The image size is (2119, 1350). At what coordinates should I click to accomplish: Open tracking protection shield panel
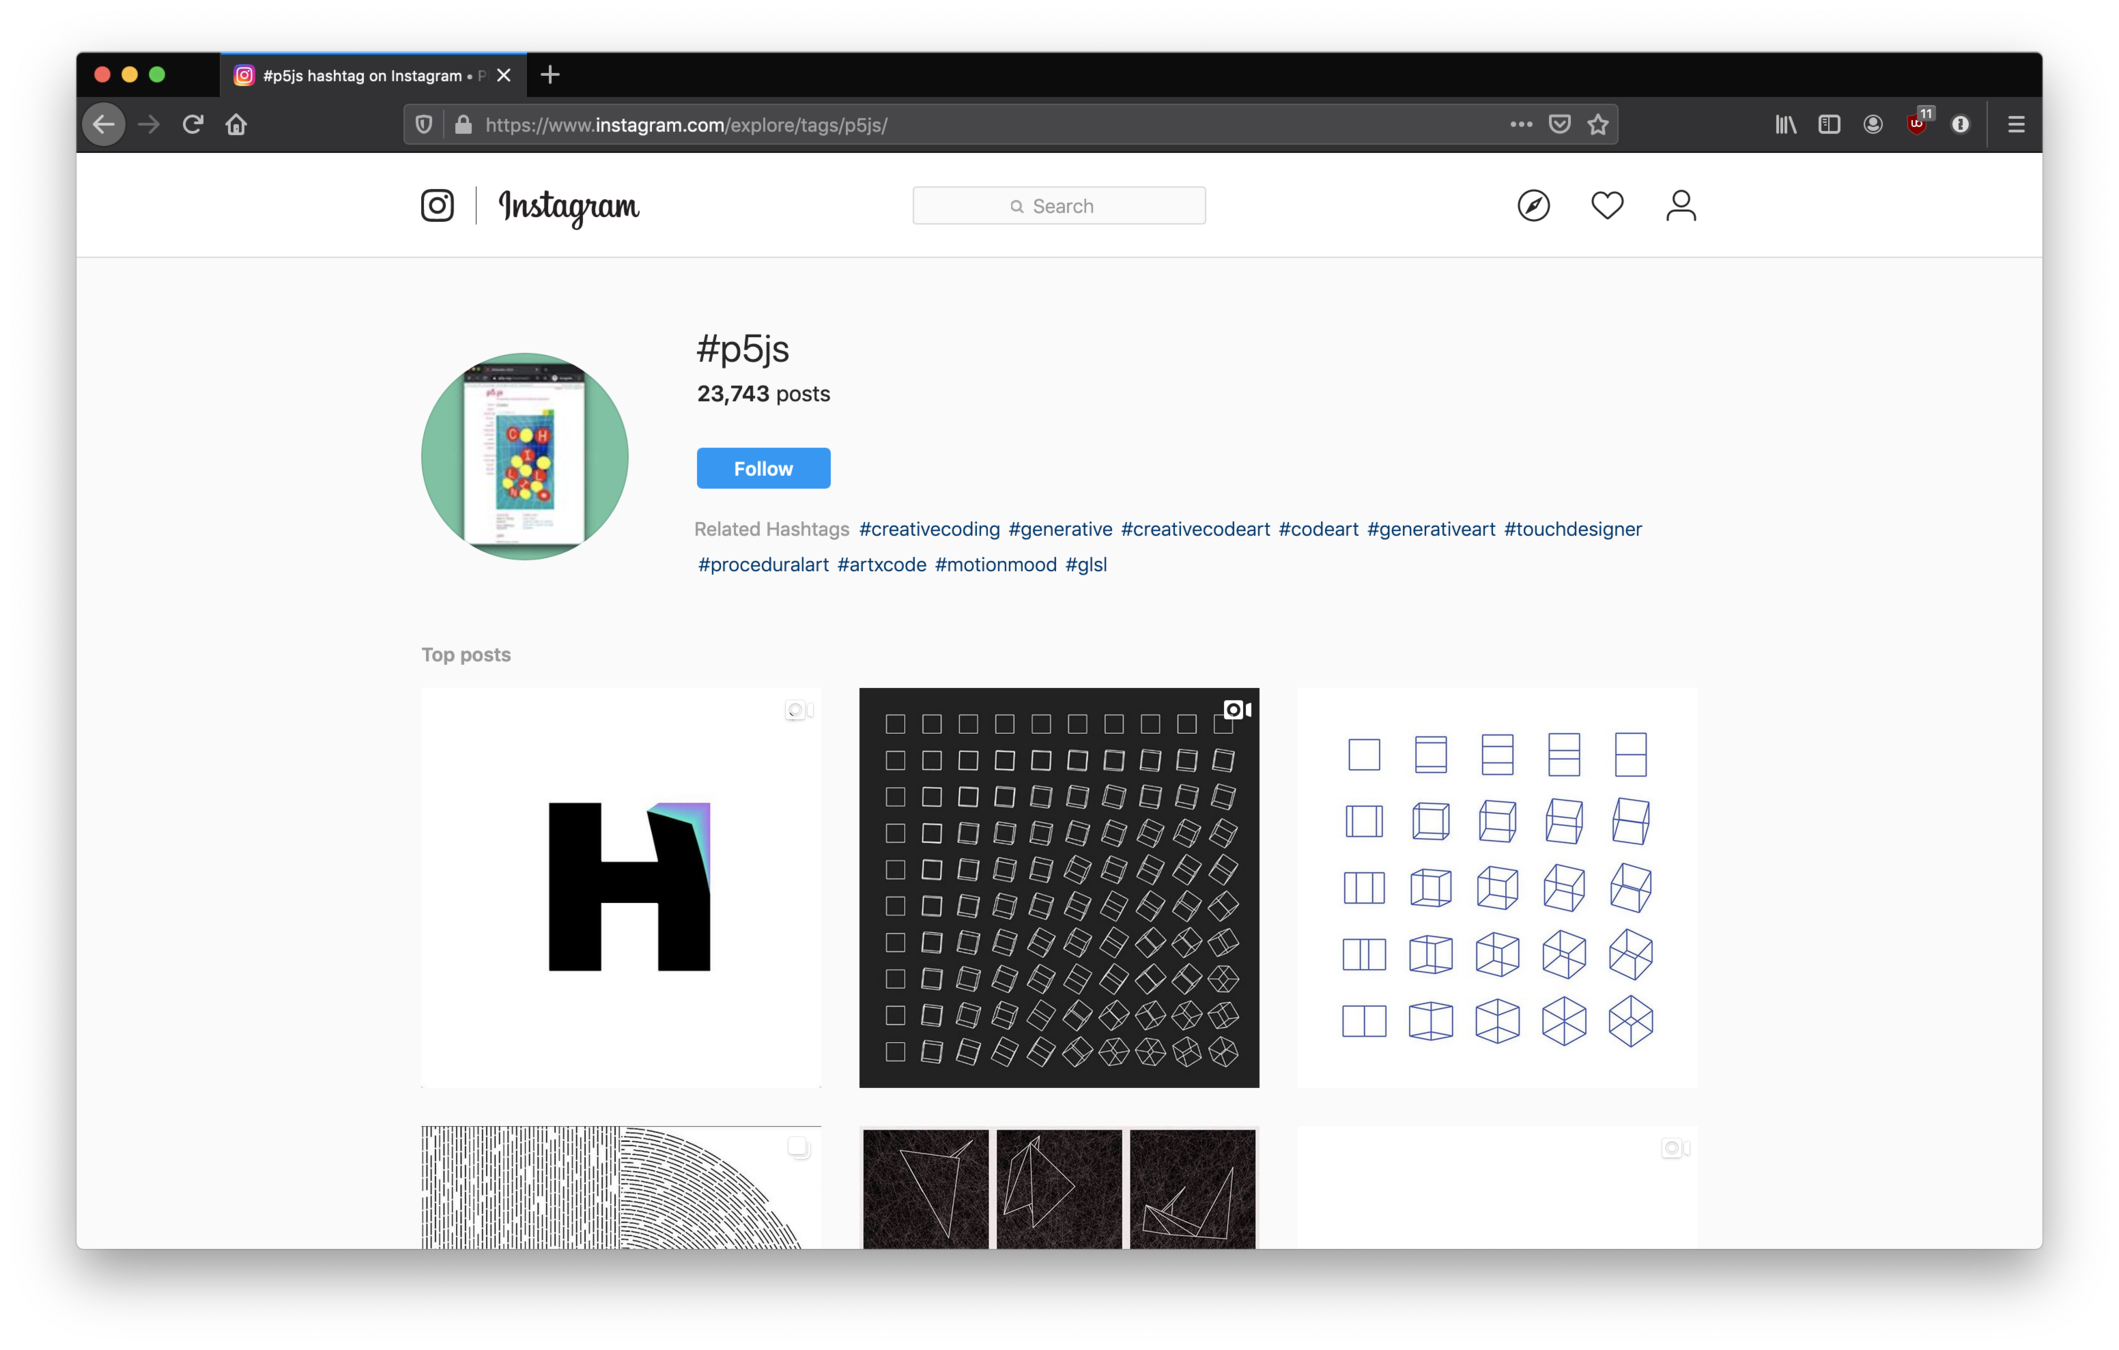coord(424,124)
